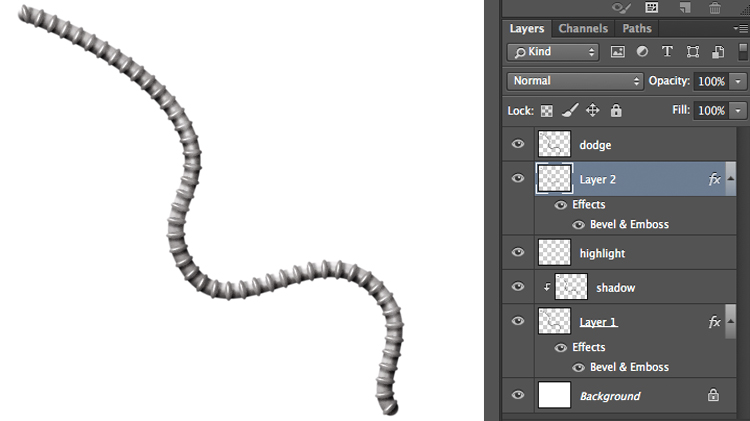Click the shadow clipping mask arrow icon
This screenshot has height=421, width=750.
pos(547,287)
